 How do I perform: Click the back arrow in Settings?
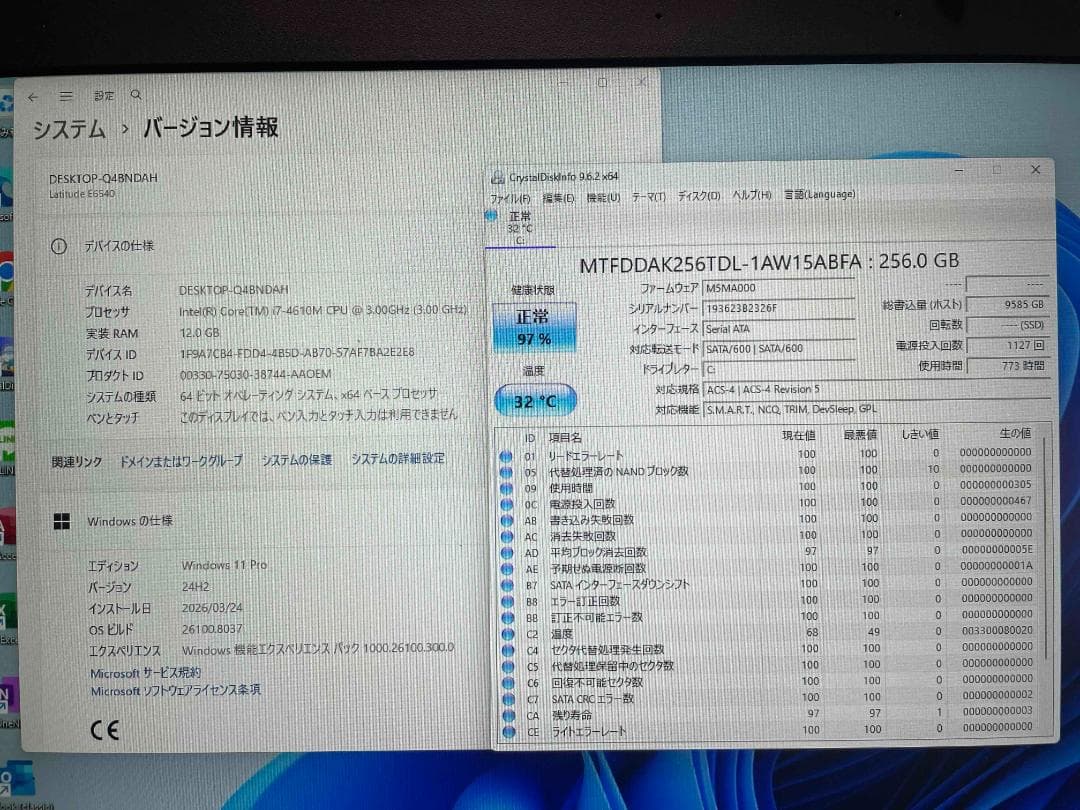pyautogui.click(x=31, y=95)
